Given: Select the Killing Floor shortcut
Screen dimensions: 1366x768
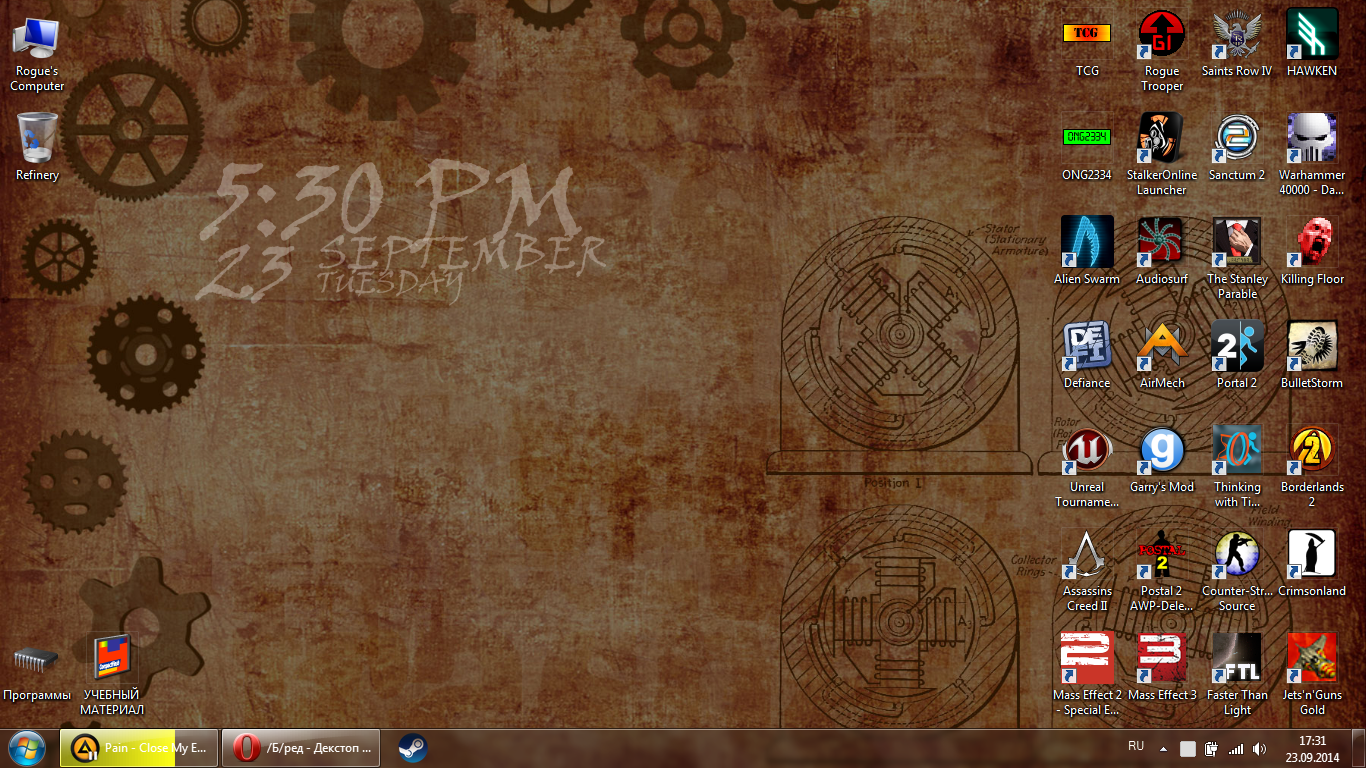Looking at the screenshot, I should click(1312, 252).
